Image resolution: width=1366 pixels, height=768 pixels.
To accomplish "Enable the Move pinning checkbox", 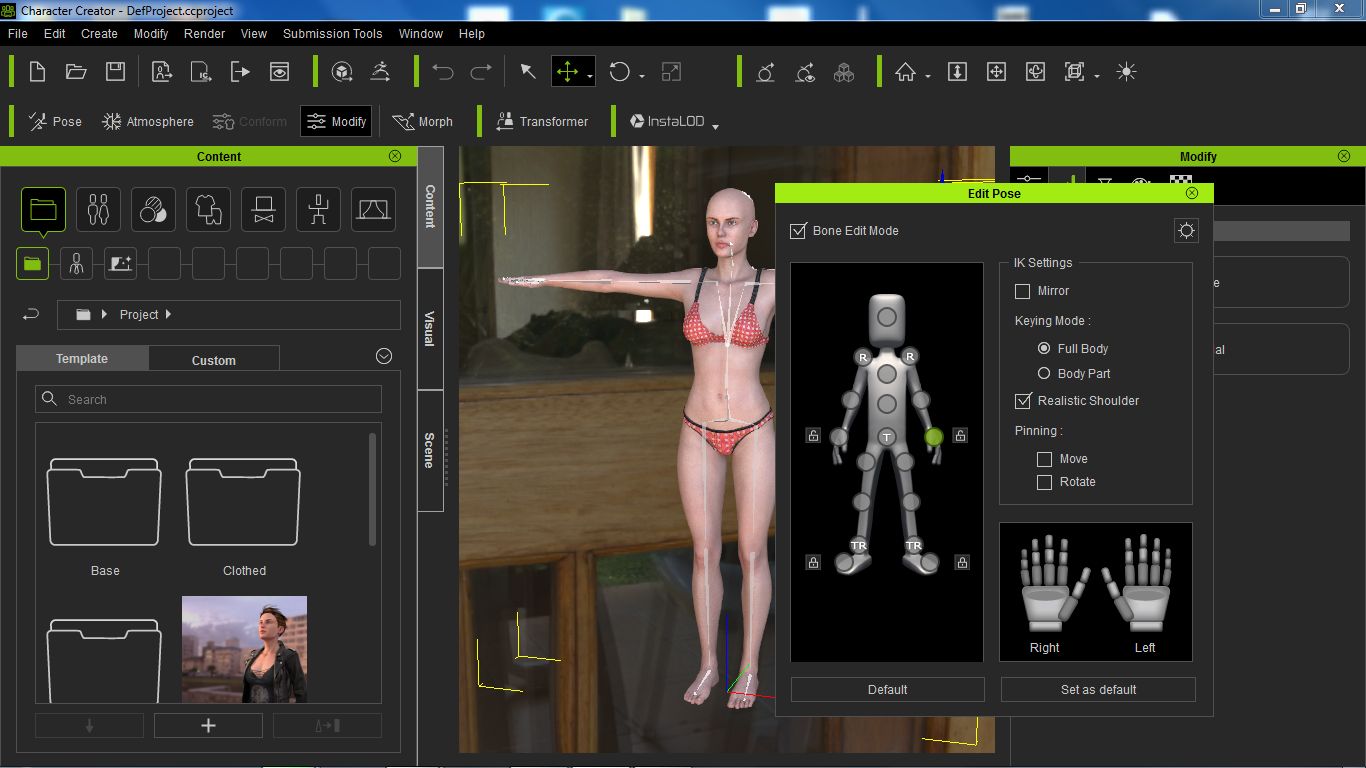I will pyautogui.click(x=1044, y=459).
